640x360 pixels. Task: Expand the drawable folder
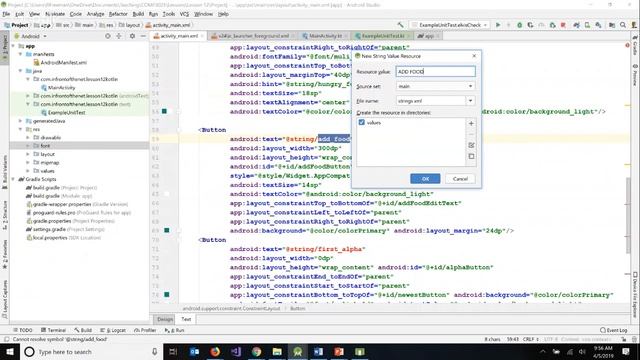(x=28, y=138)
